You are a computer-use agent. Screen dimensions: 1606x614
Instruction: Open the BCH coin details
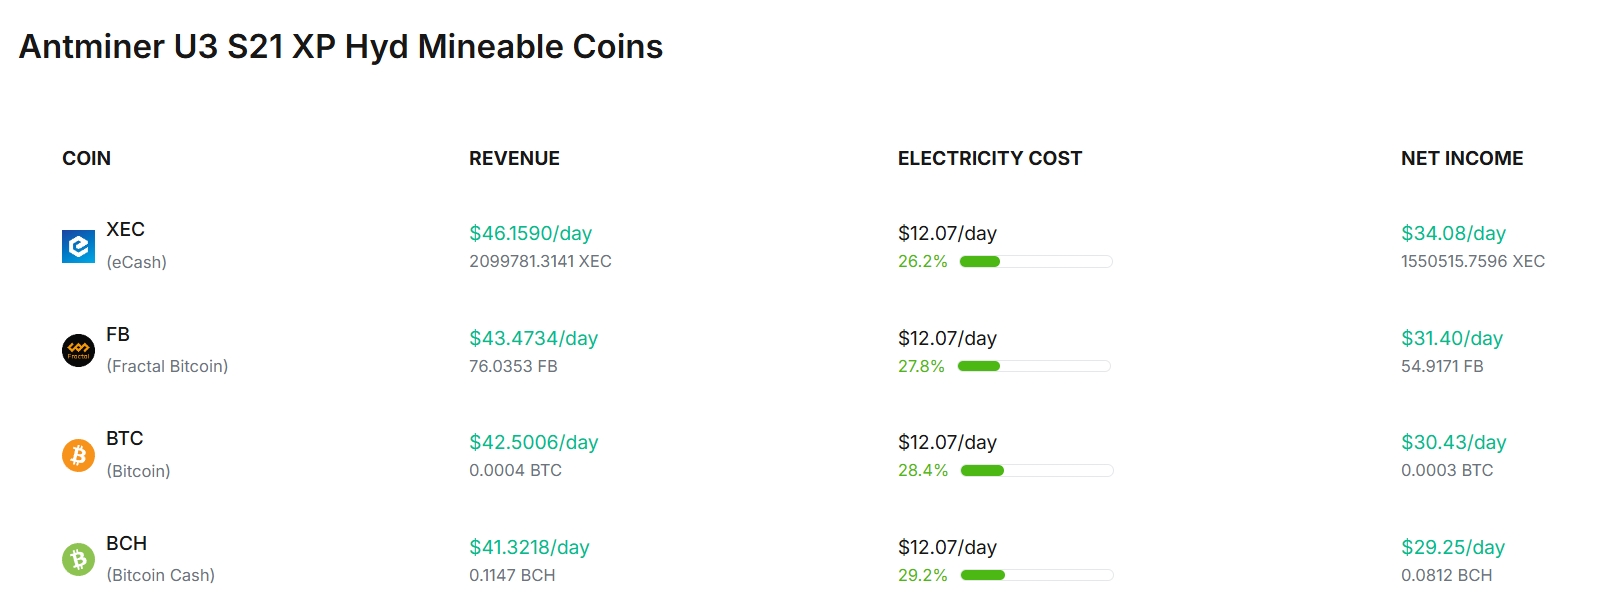pyautogui.click(x=127, y=543)
